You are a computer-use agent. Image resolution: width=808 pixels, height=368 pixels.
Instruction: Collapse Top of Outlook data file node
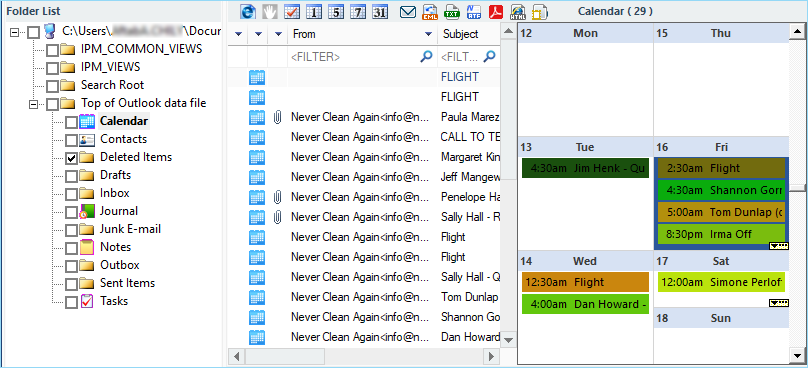34,105
